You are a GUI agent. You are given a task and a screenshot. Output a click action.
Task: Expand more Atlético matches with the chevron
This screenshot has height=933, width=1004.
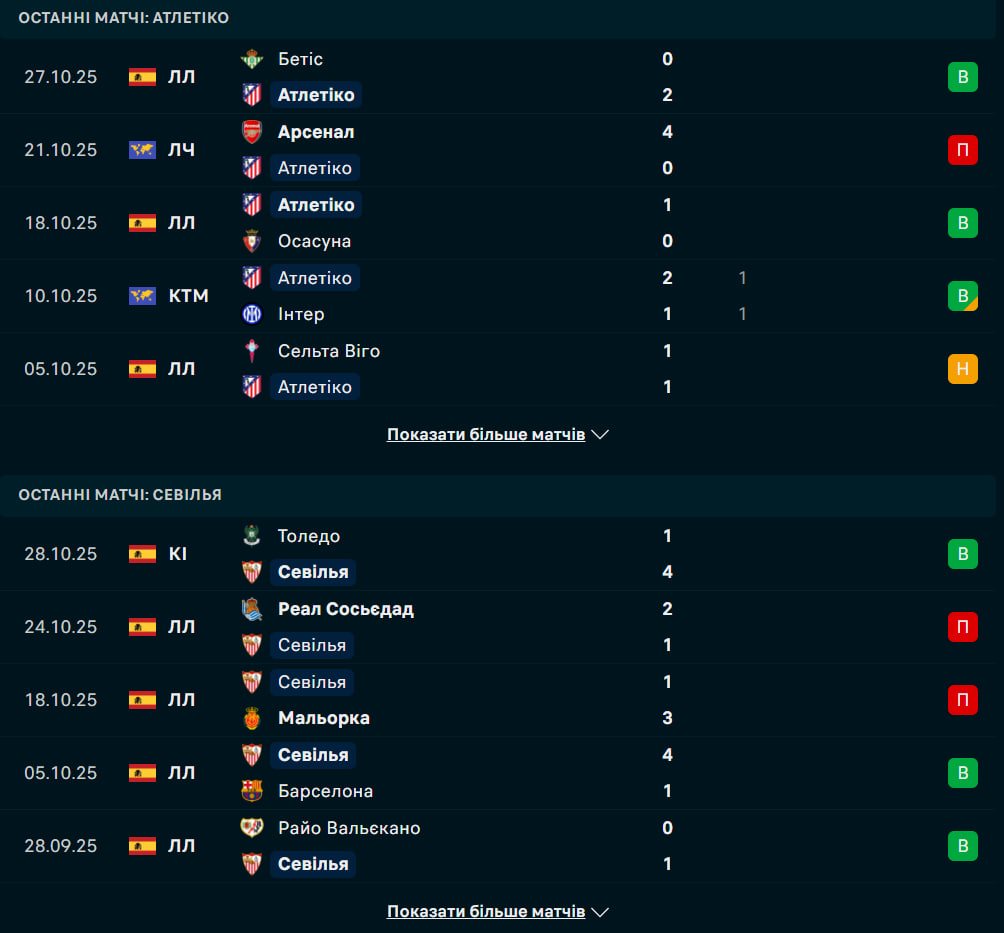[x=600, y=435]
